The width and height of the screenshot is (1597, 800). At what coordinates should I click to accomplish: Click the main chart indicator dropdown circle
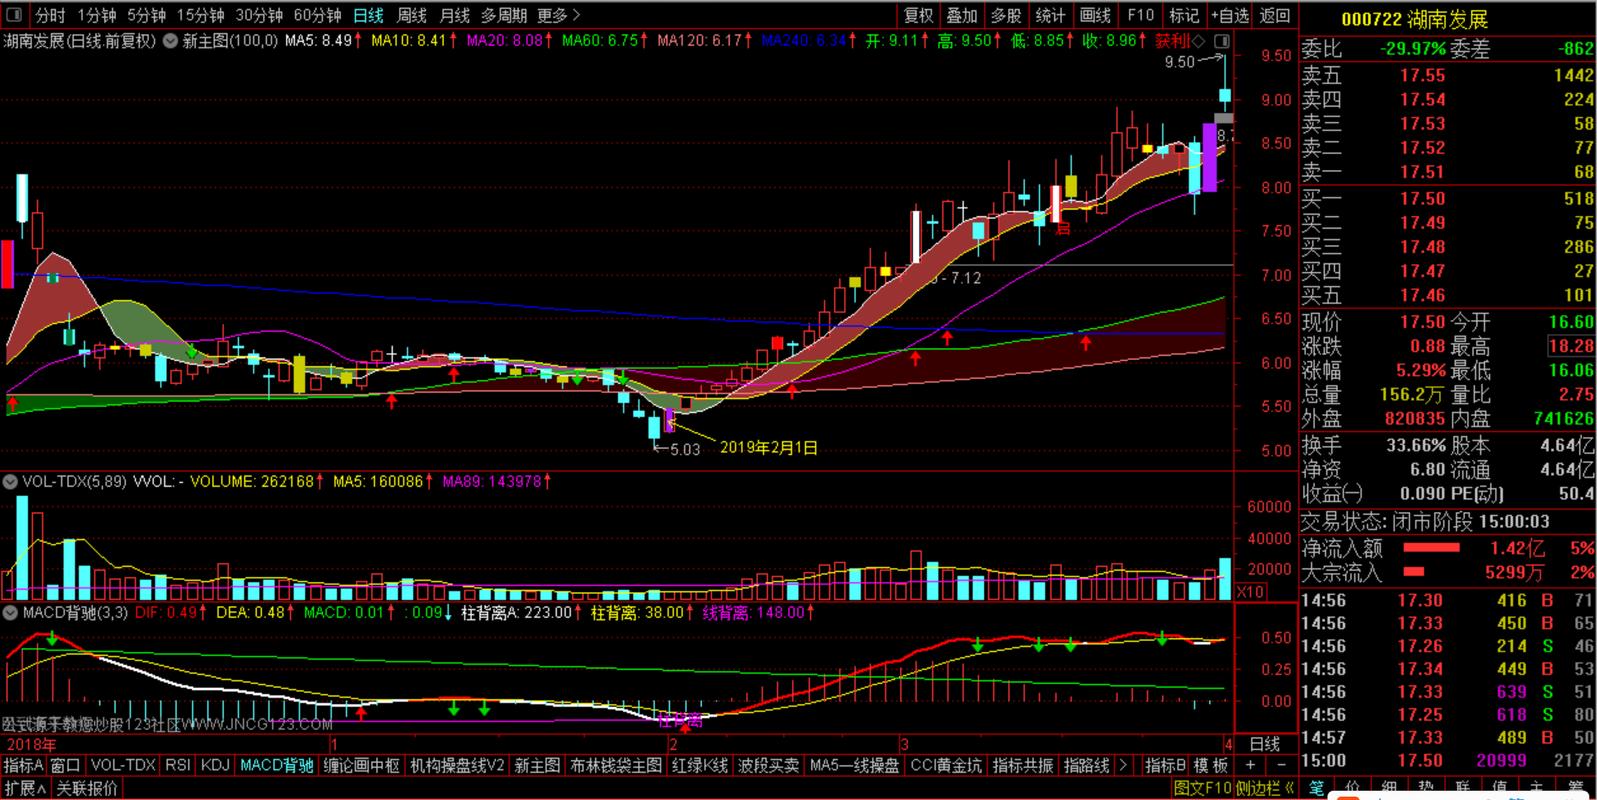tap(170, 41)
